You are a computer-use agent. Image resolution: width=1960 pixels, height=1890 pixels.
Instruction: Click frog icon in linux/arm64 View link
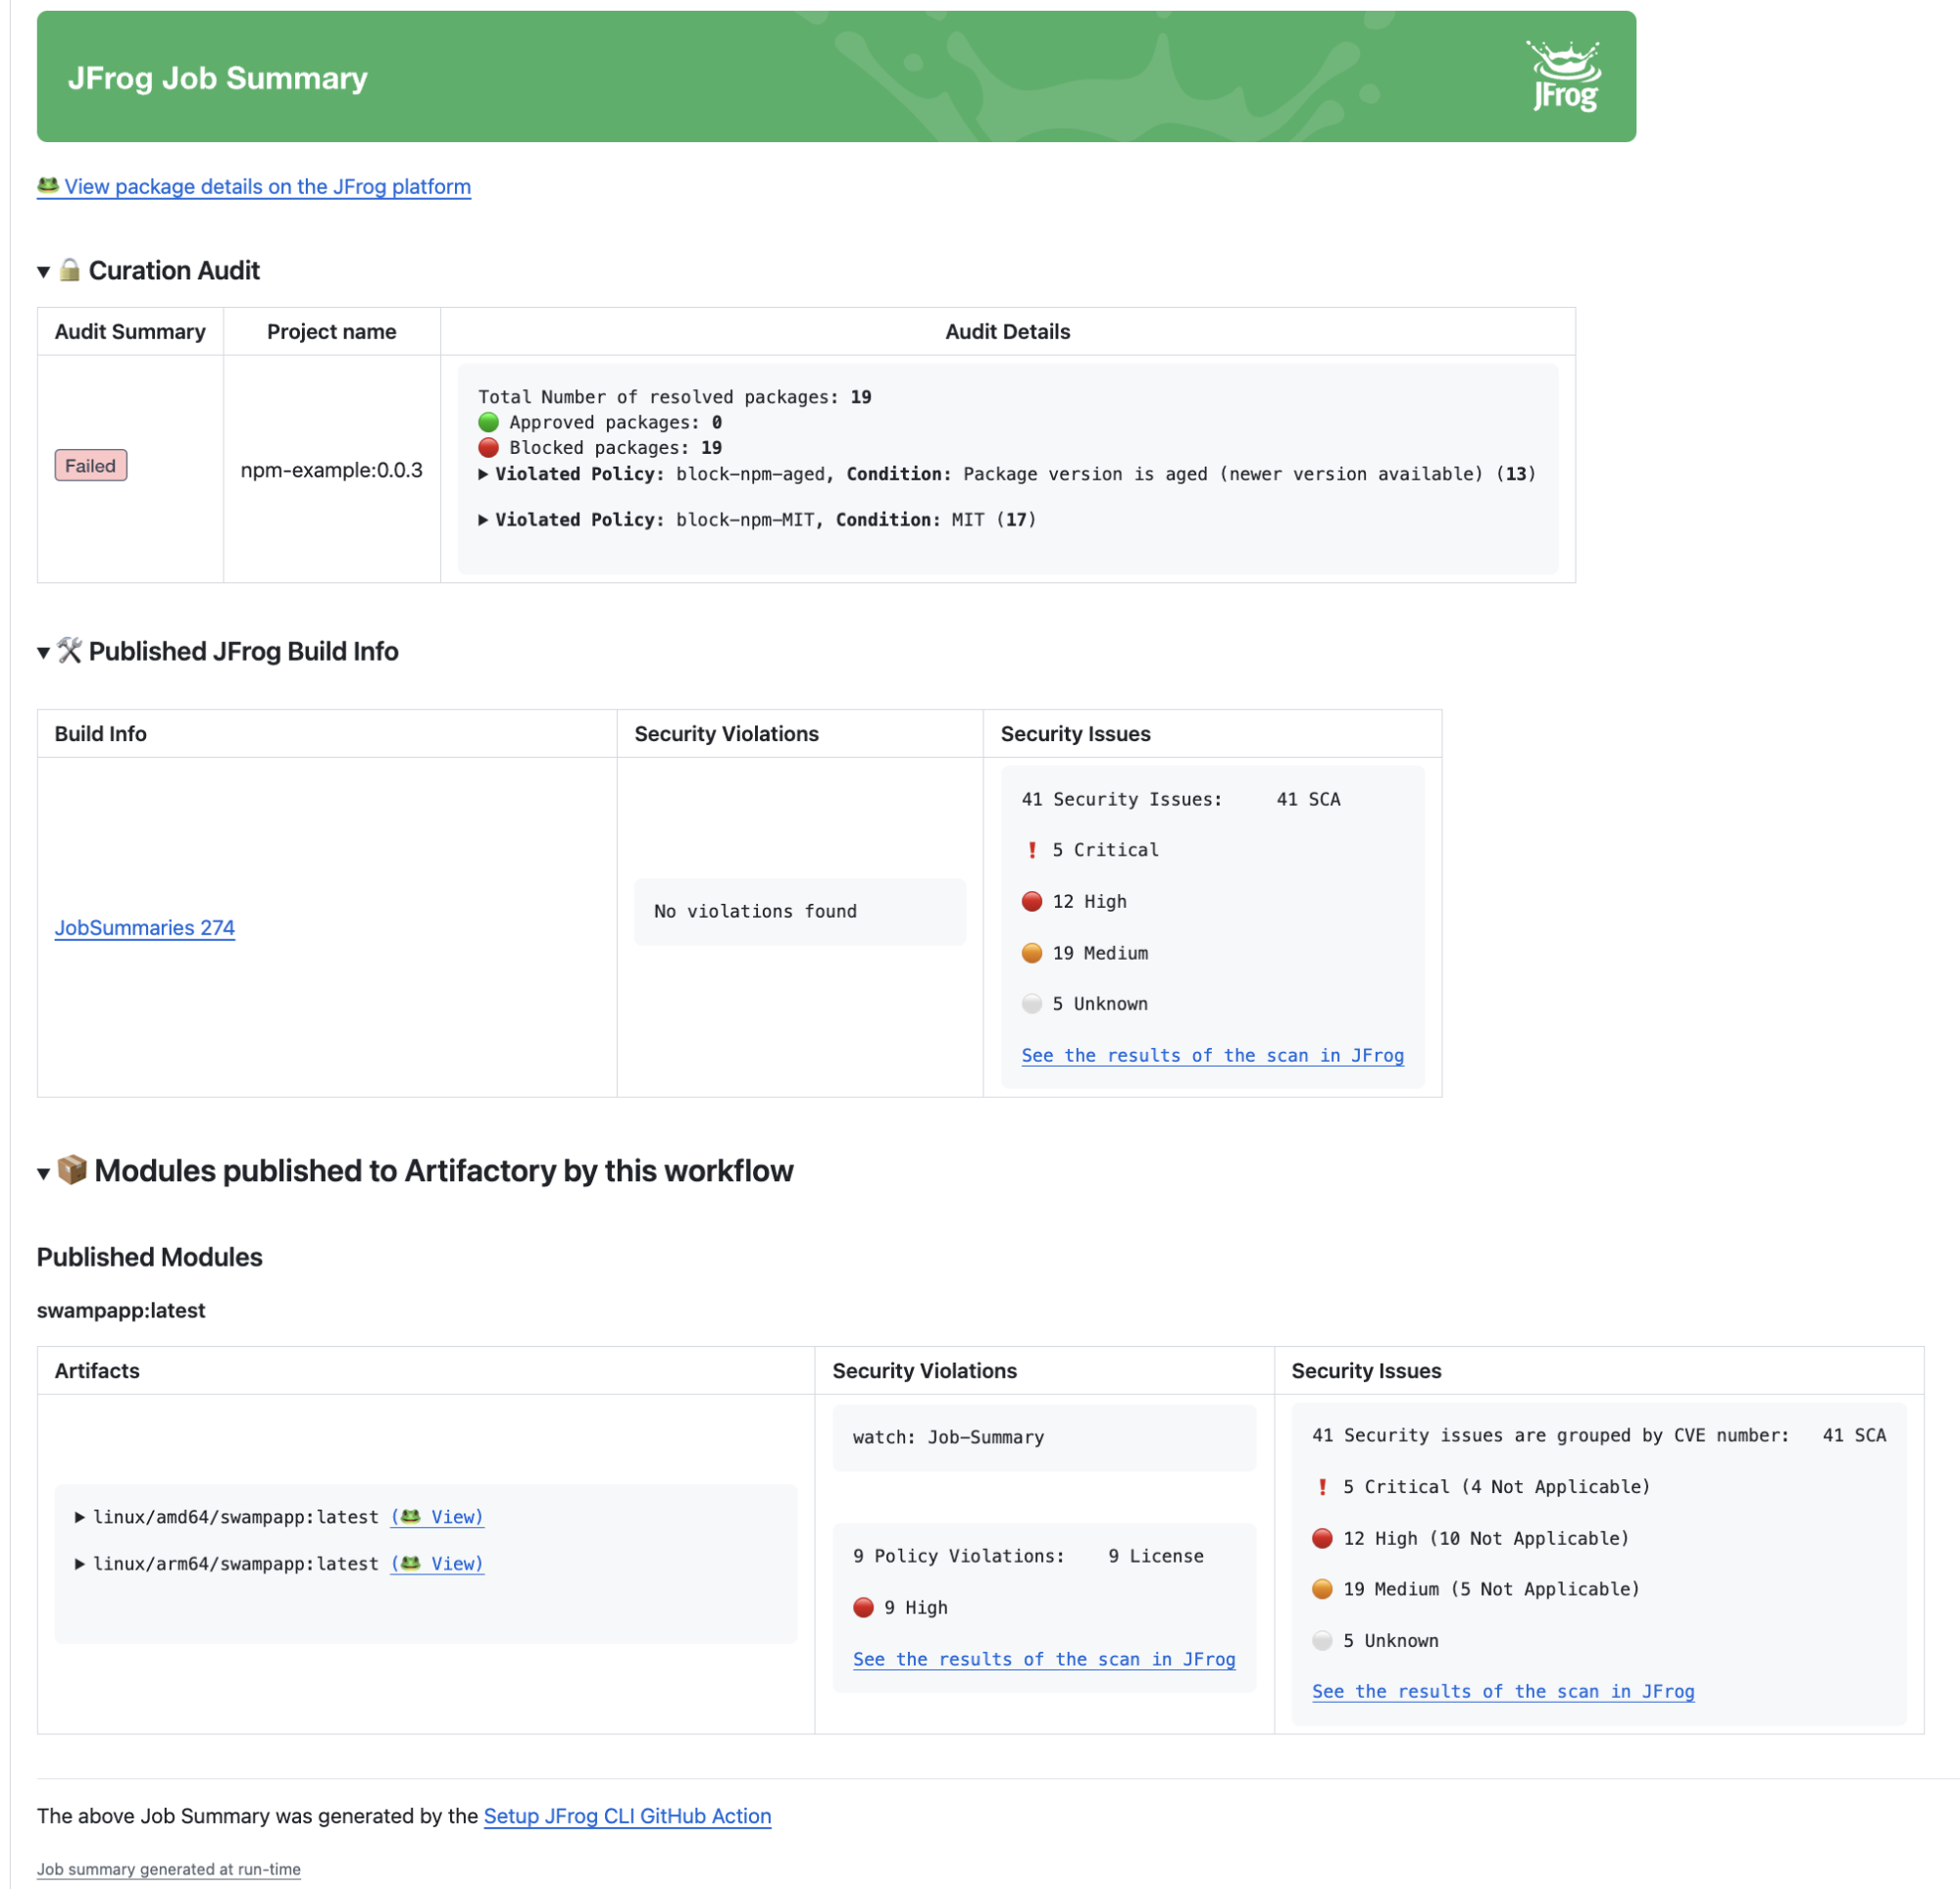tap(410, 1563)
